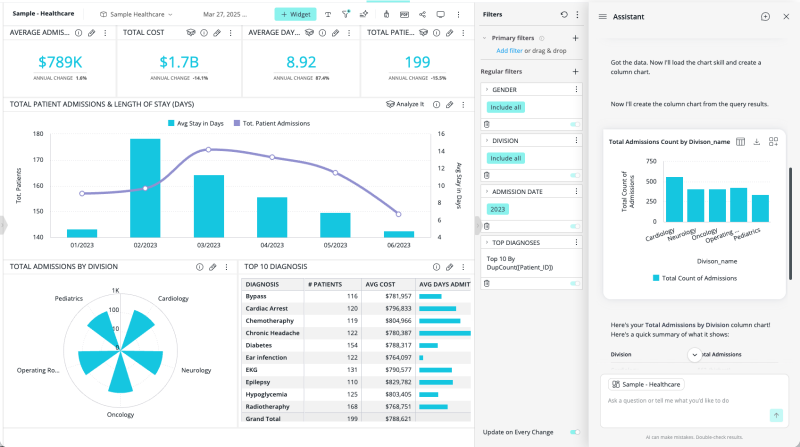800x447 pixels.
Task: Click the info icon on AVERAGE ADMIS widget
Action: click(x=79, y=33)
